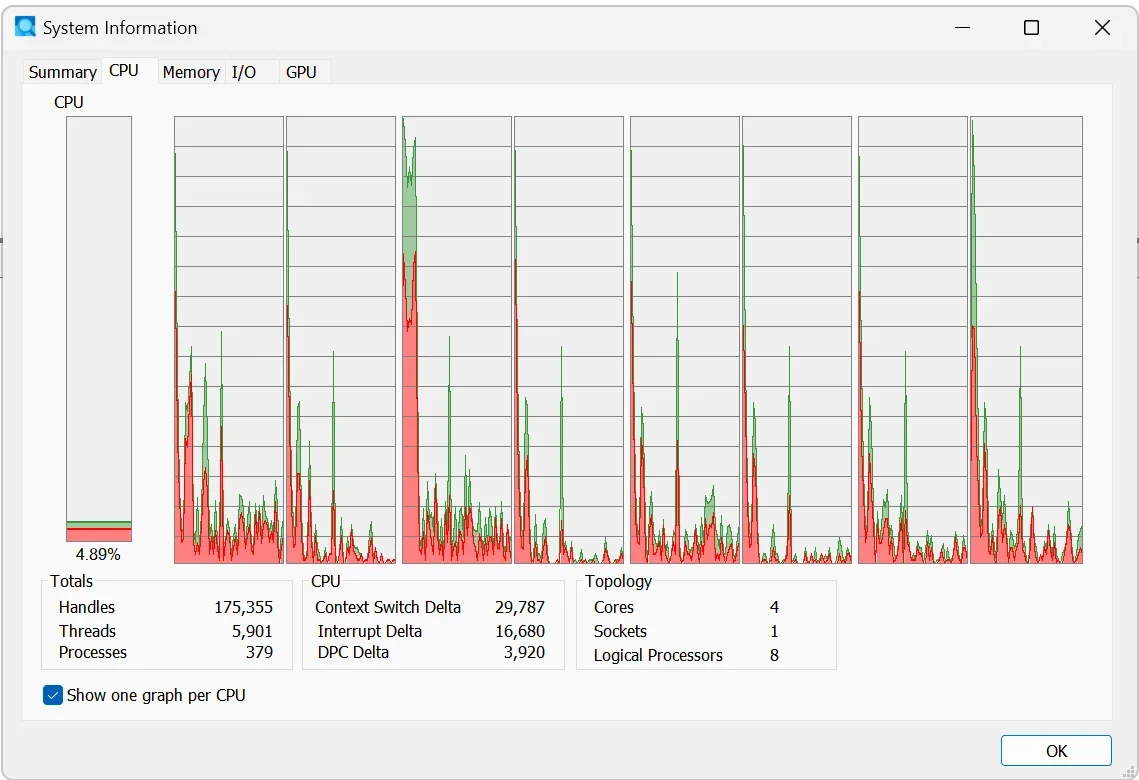Select the CPU tab
Screen dimensions: 1139x780
point(124,70)
